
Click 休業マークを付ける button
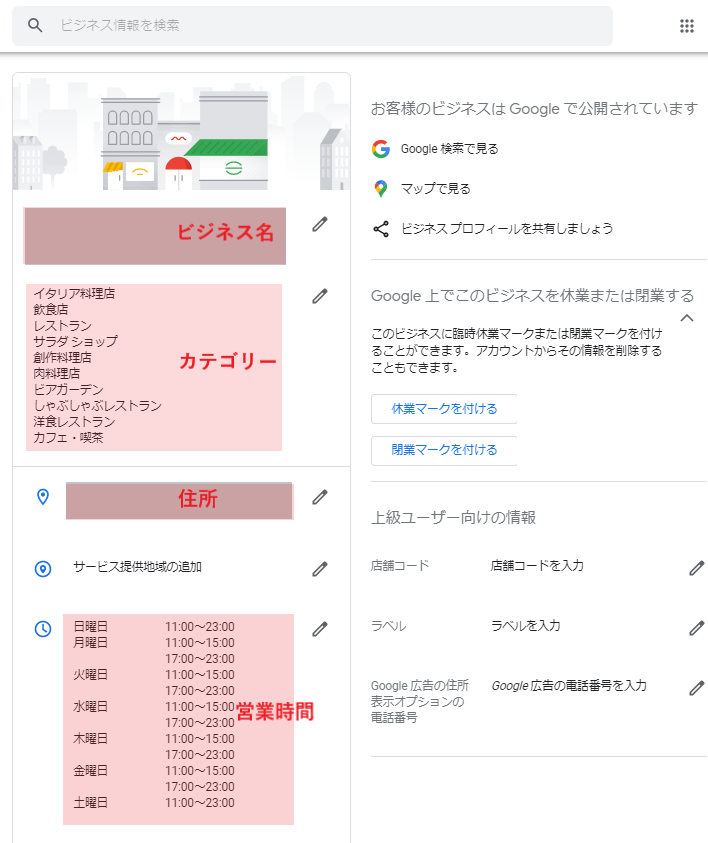point(444,409)
